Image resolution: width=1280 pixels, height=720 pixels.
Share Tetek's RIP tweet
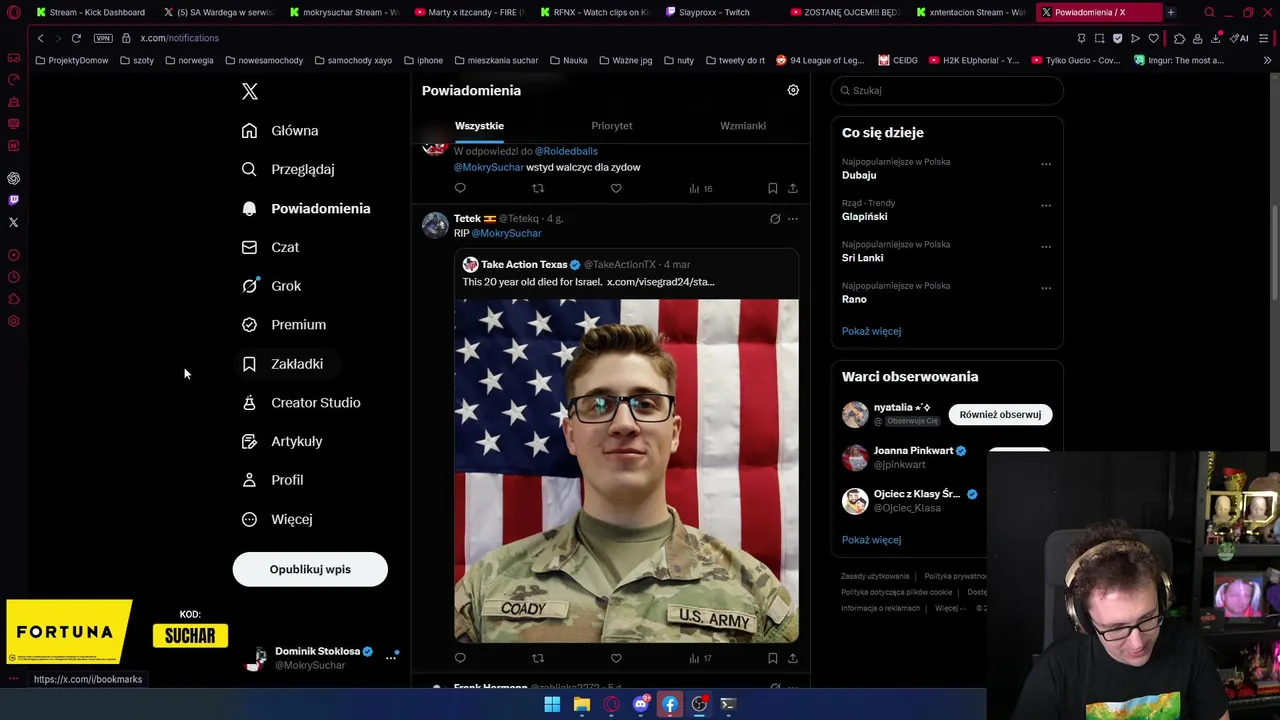point(793,658)
